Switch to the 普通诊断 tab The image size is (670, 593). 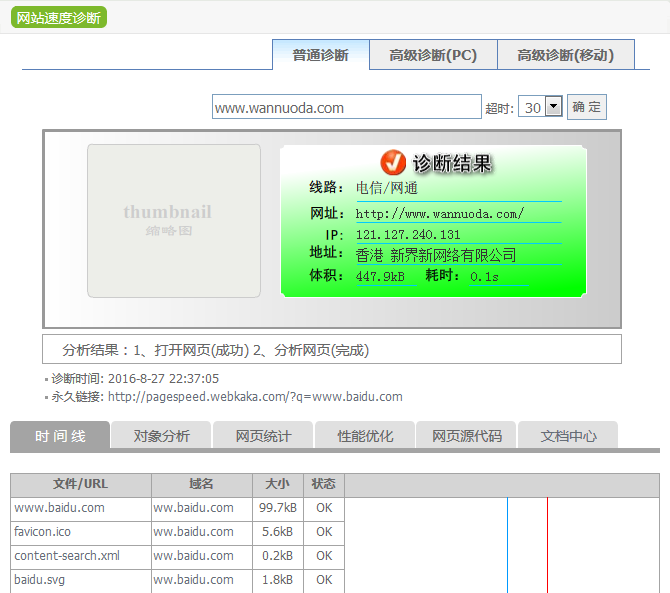[320, 55]
